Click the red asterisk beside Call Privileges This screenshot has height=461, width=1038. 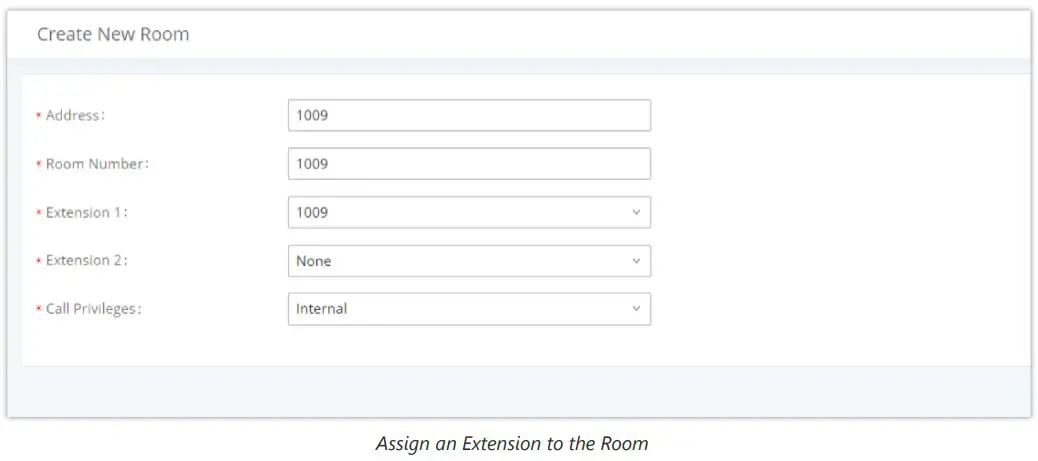click(38, 311)
